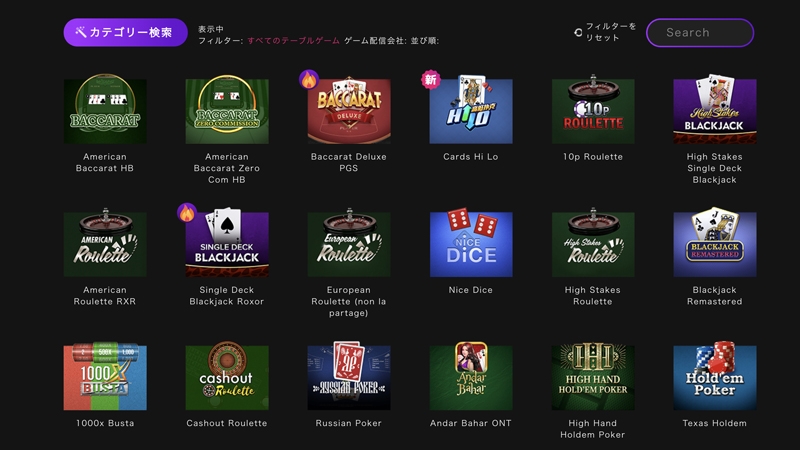Open High Stakes Roulette thumbnail
800x450 pixels.
(x=593, y=243)
